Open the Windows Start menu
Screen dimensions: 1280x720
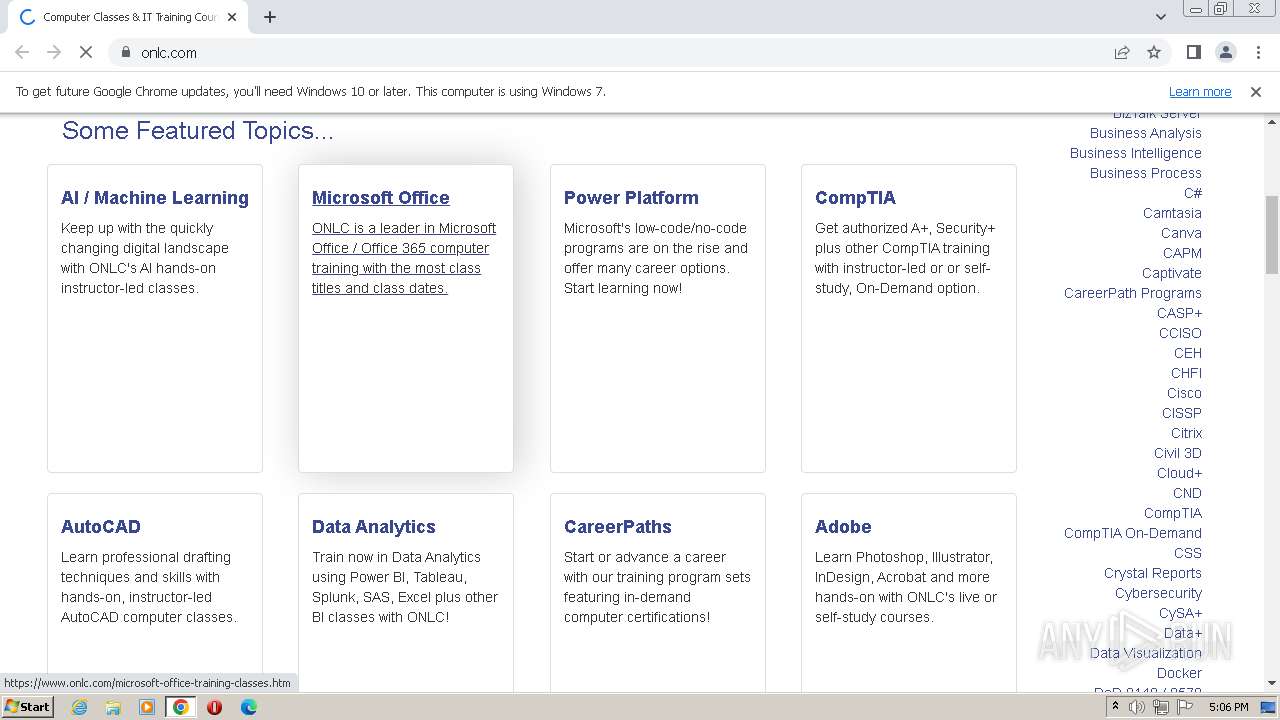click(27, 707)
